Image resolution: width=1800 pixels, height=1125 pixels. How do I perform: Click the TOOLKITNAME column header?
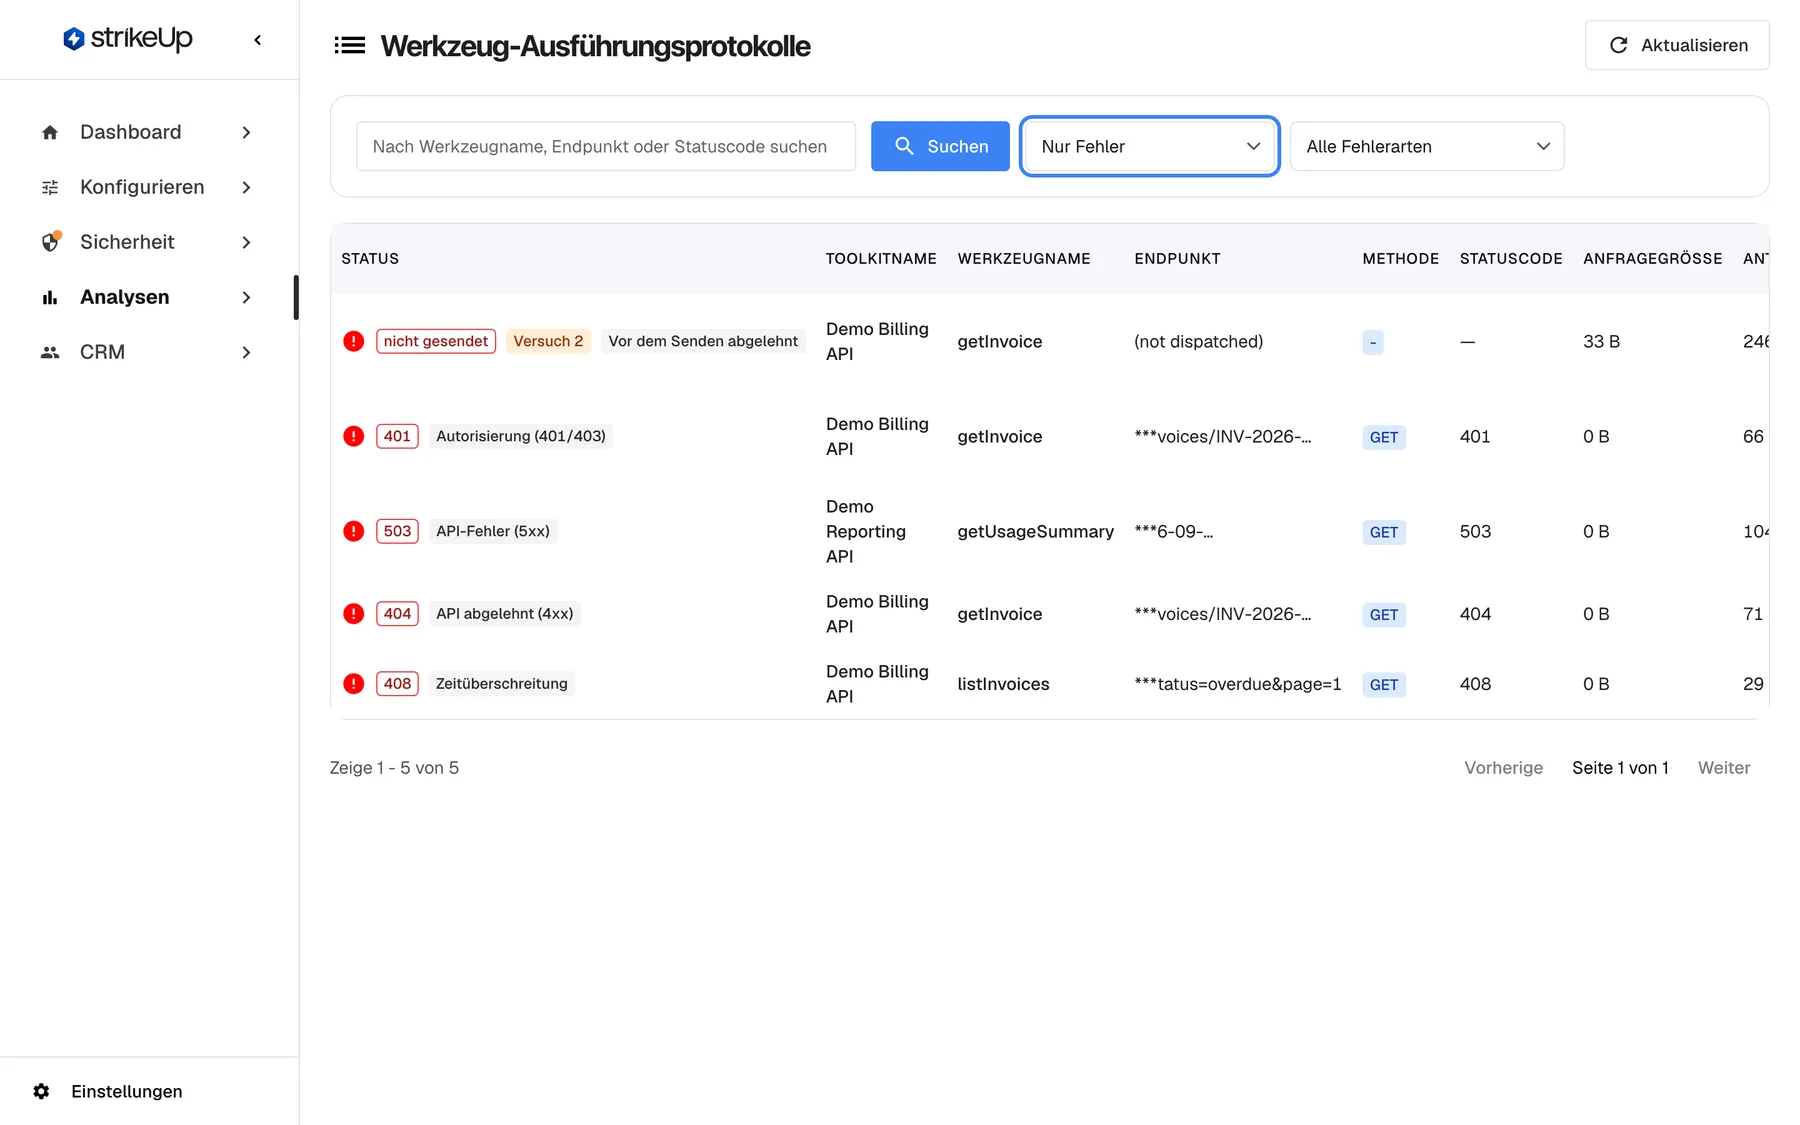(881, 258)
